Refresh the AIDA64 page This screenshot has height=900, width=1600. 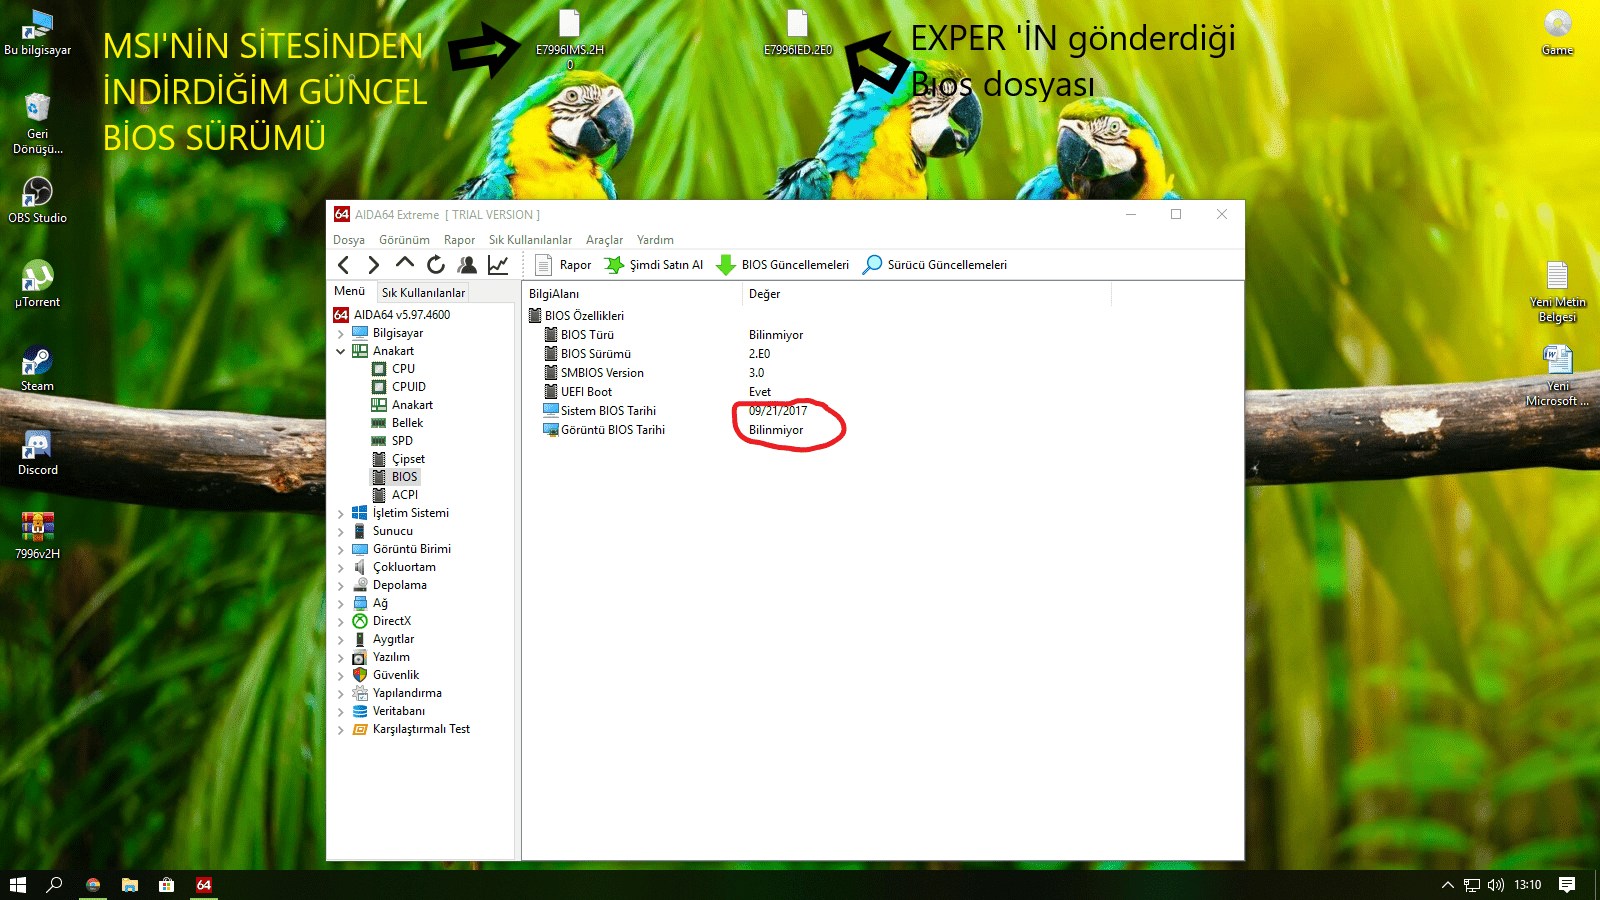436,265
